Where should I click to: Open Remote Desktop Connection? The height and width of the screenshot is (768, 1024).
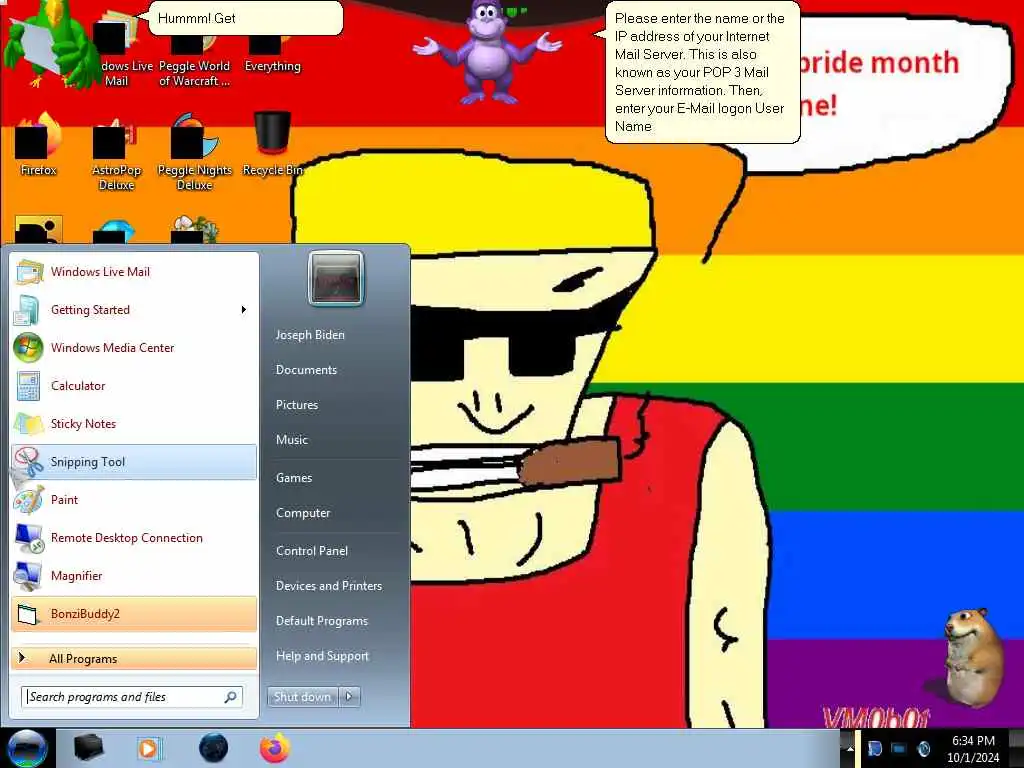click(x=134, y=537)
